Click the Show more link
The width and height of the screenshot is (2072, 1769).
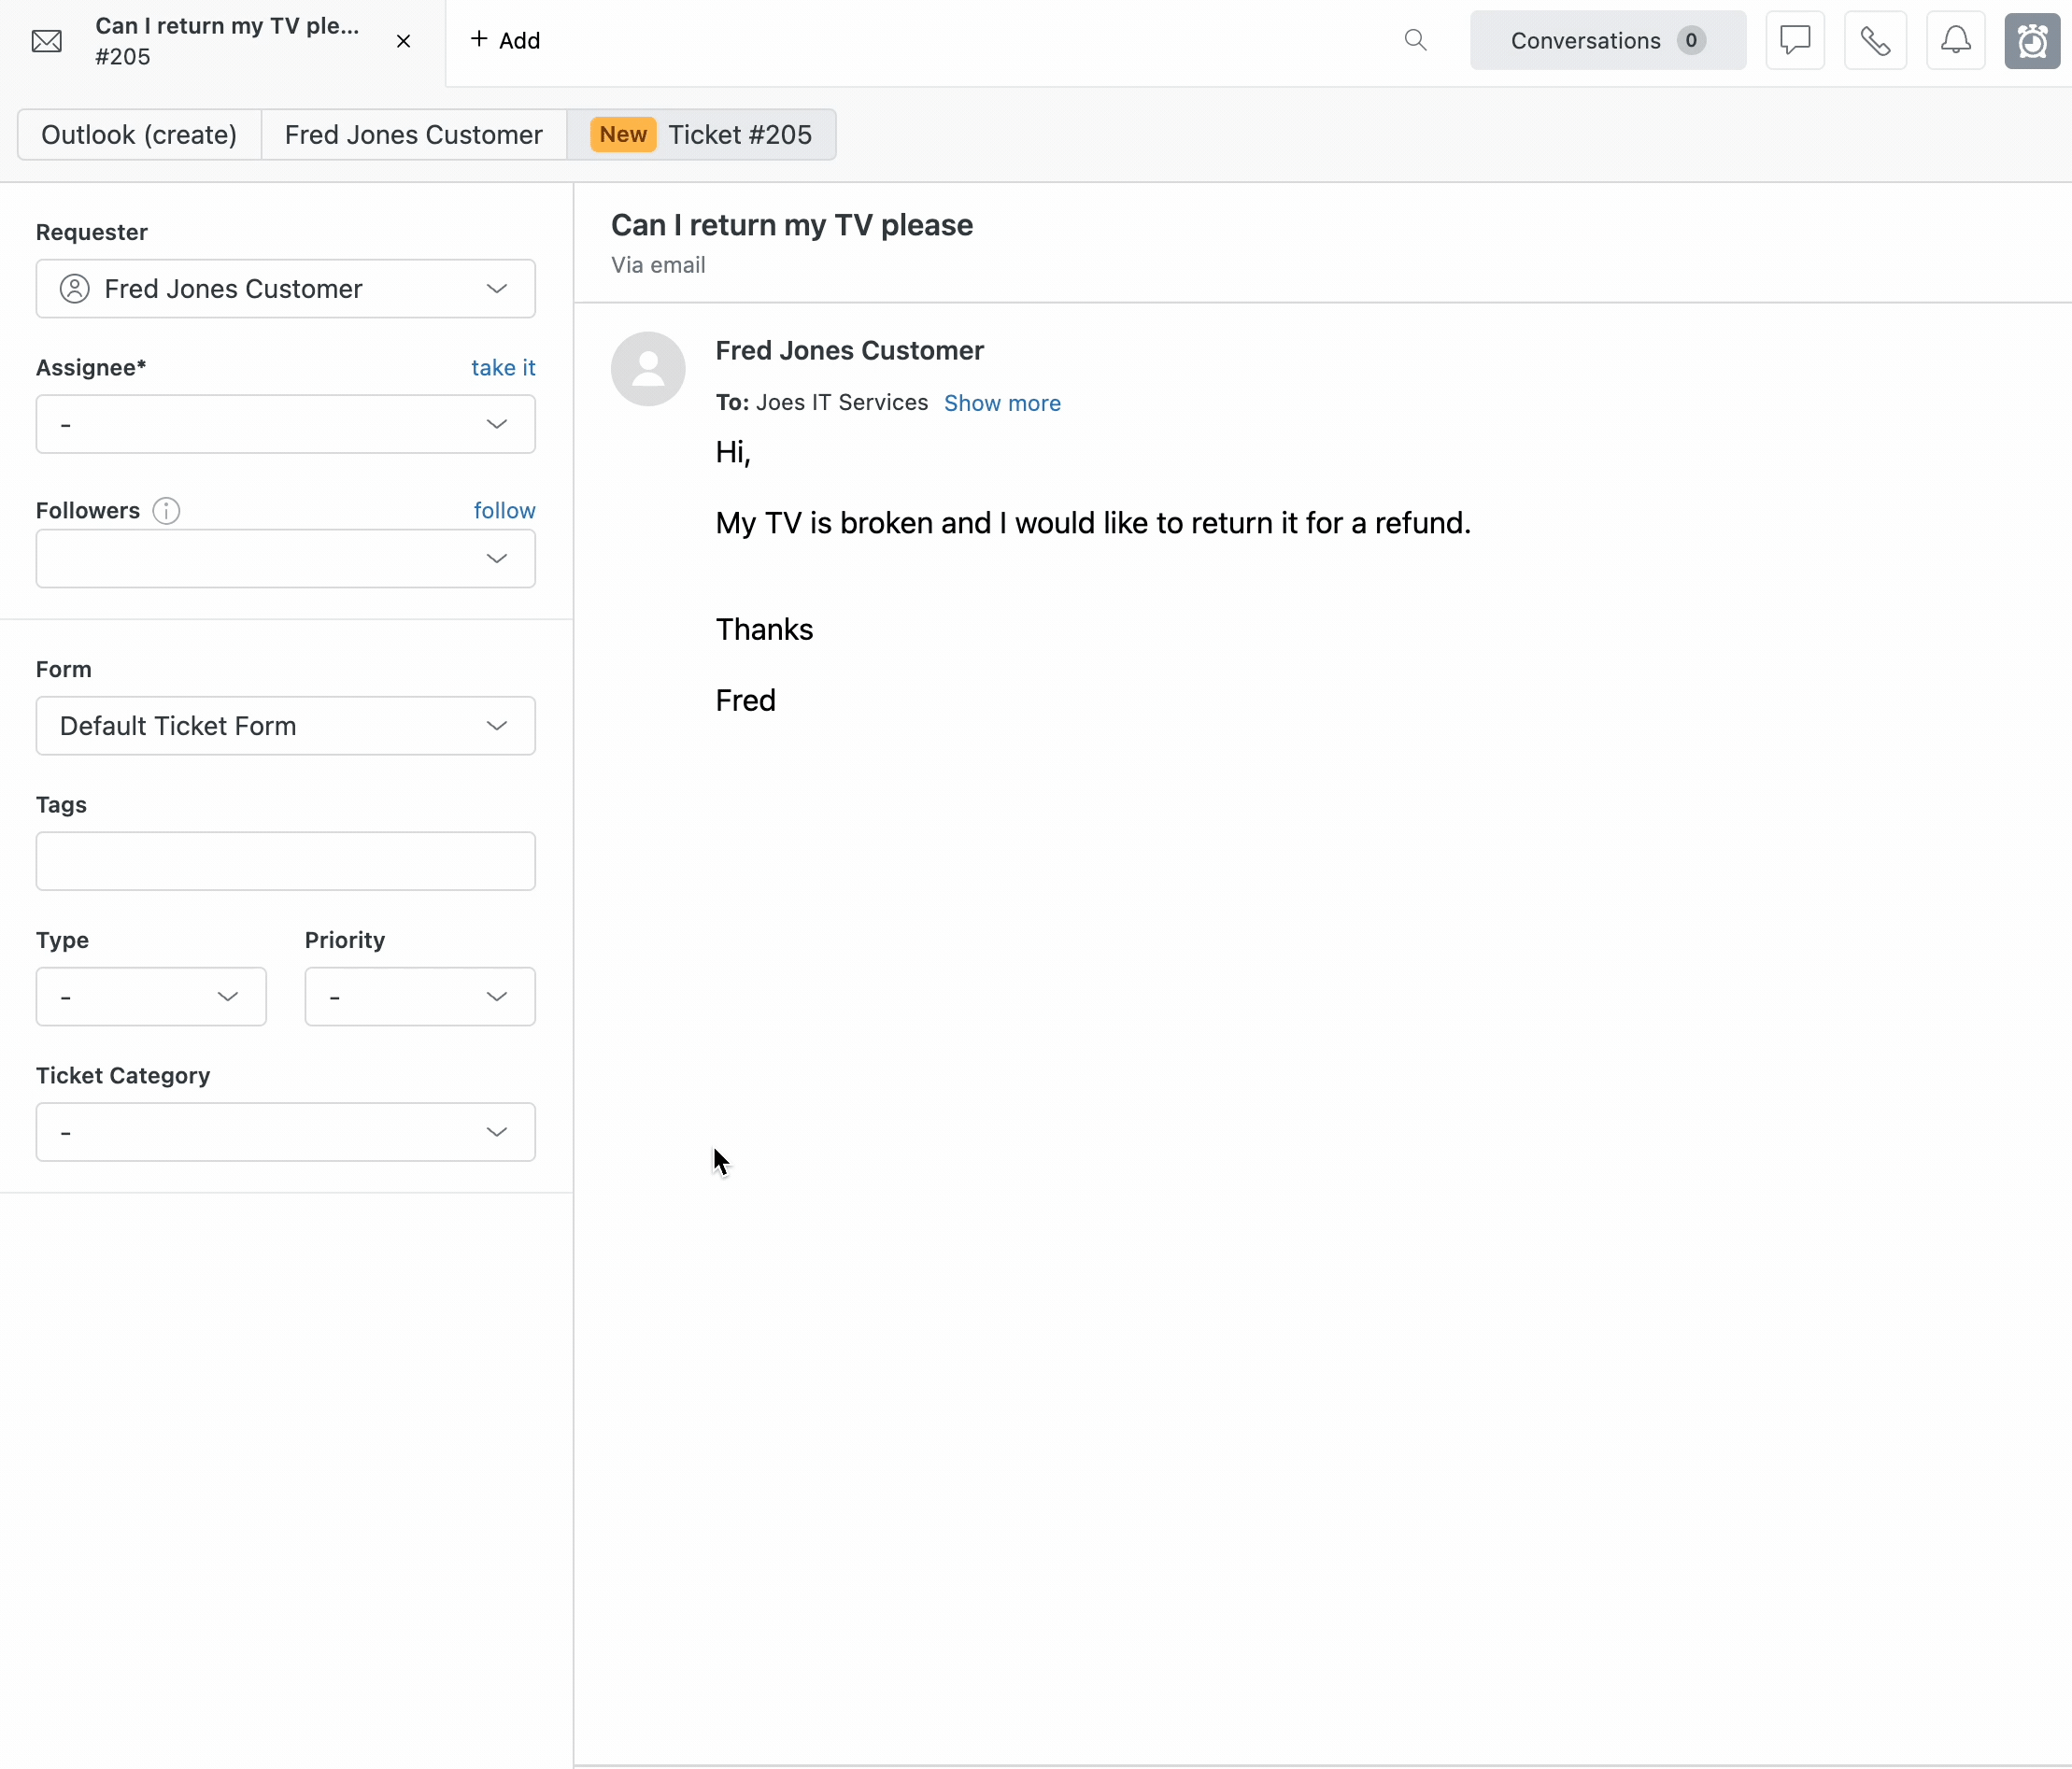click(x=1002, y=403)
